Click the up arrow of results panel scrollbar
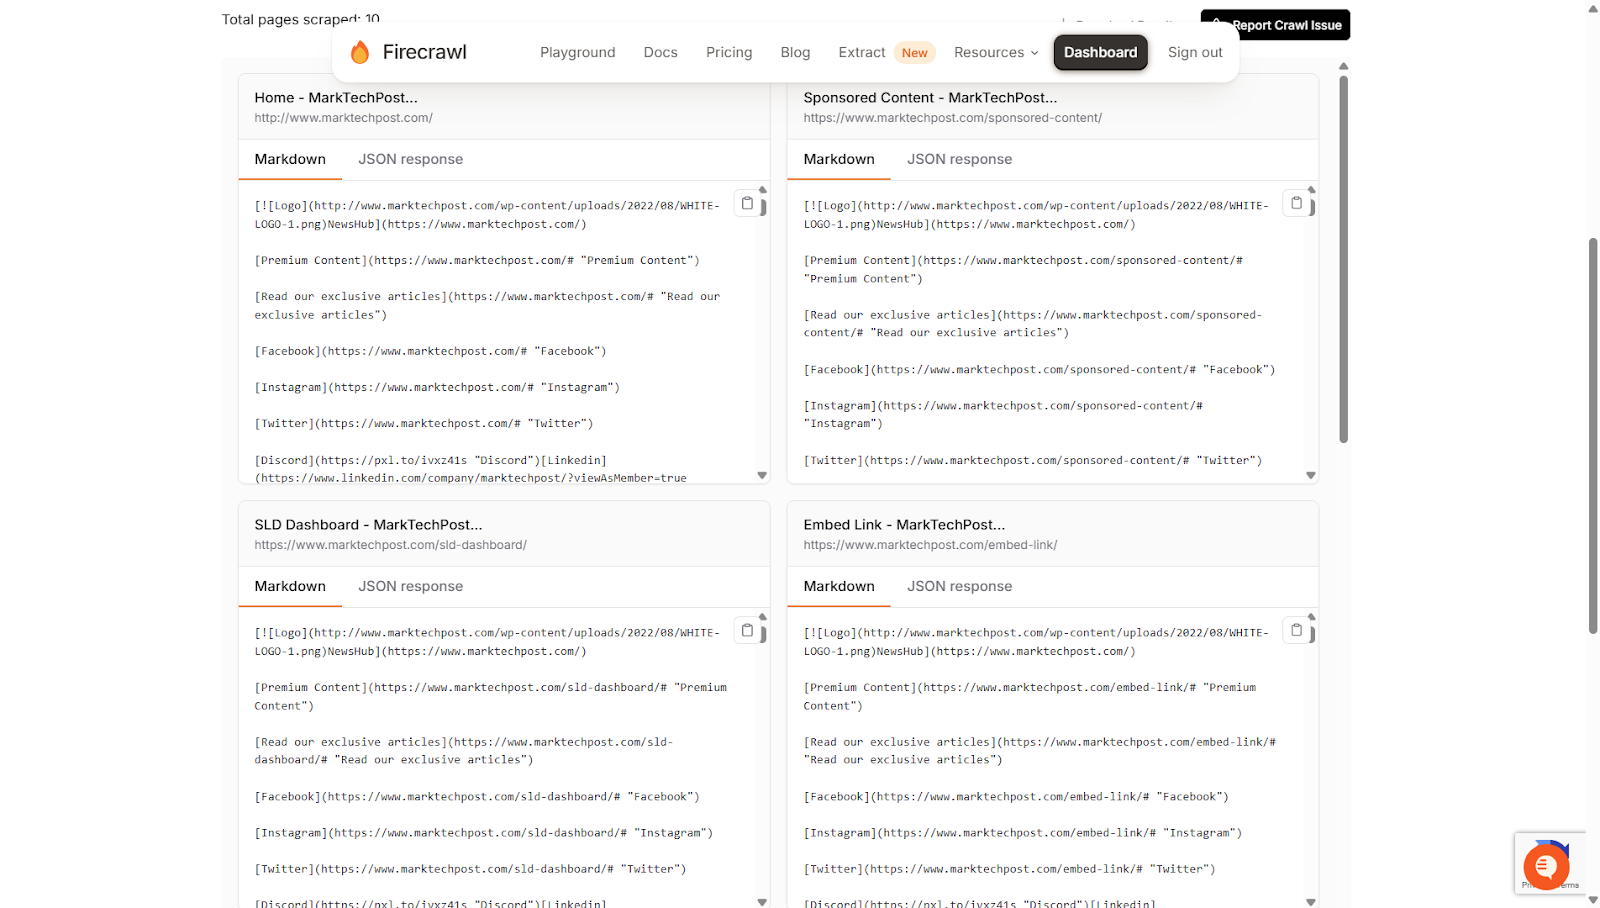This screenshot has height=908, width=1600. (1344, 66)
